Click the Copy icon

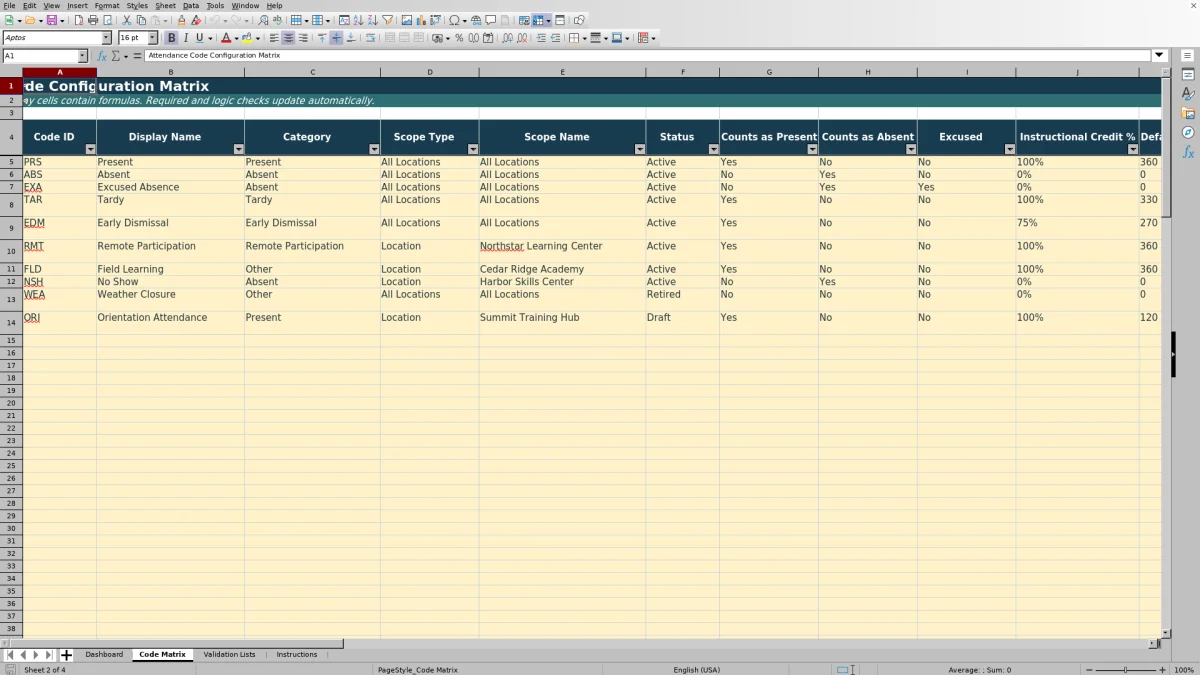click(x=141, y=20)
